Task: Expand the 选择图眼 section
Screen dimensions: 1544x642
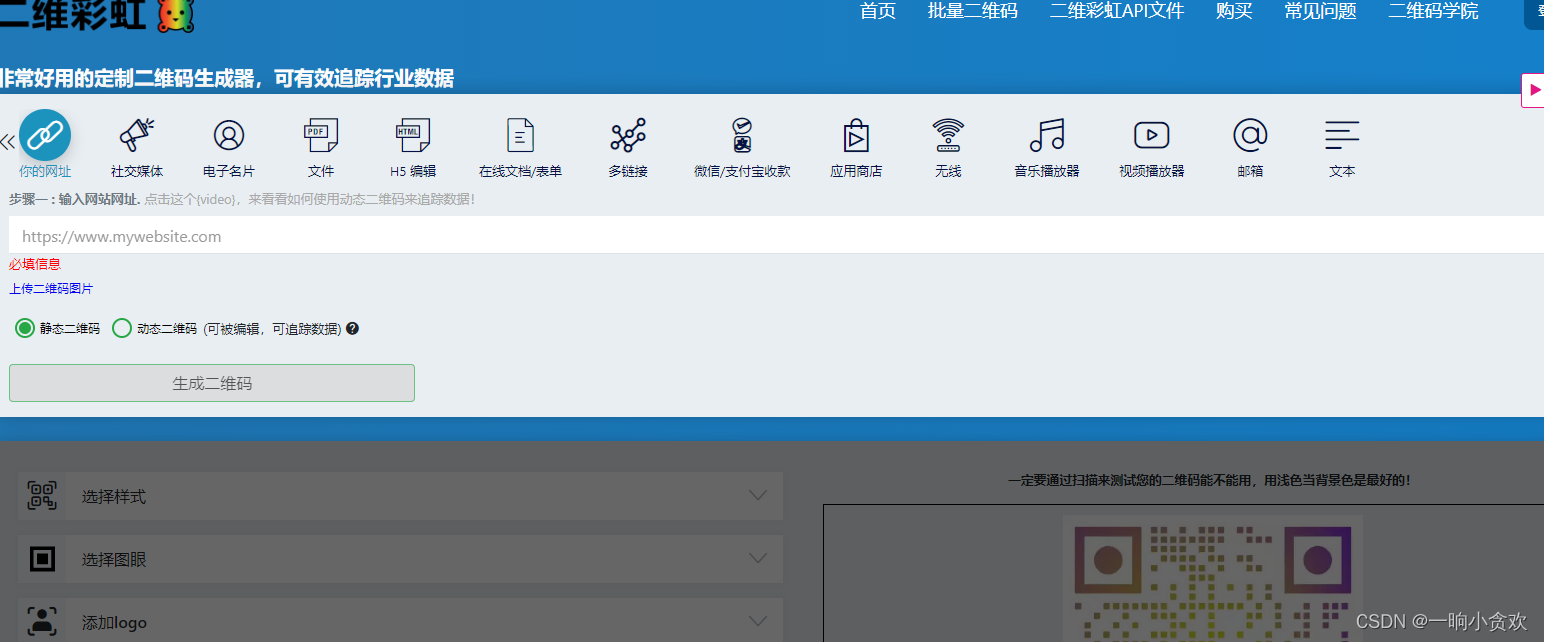Action: tap(400, 559)
